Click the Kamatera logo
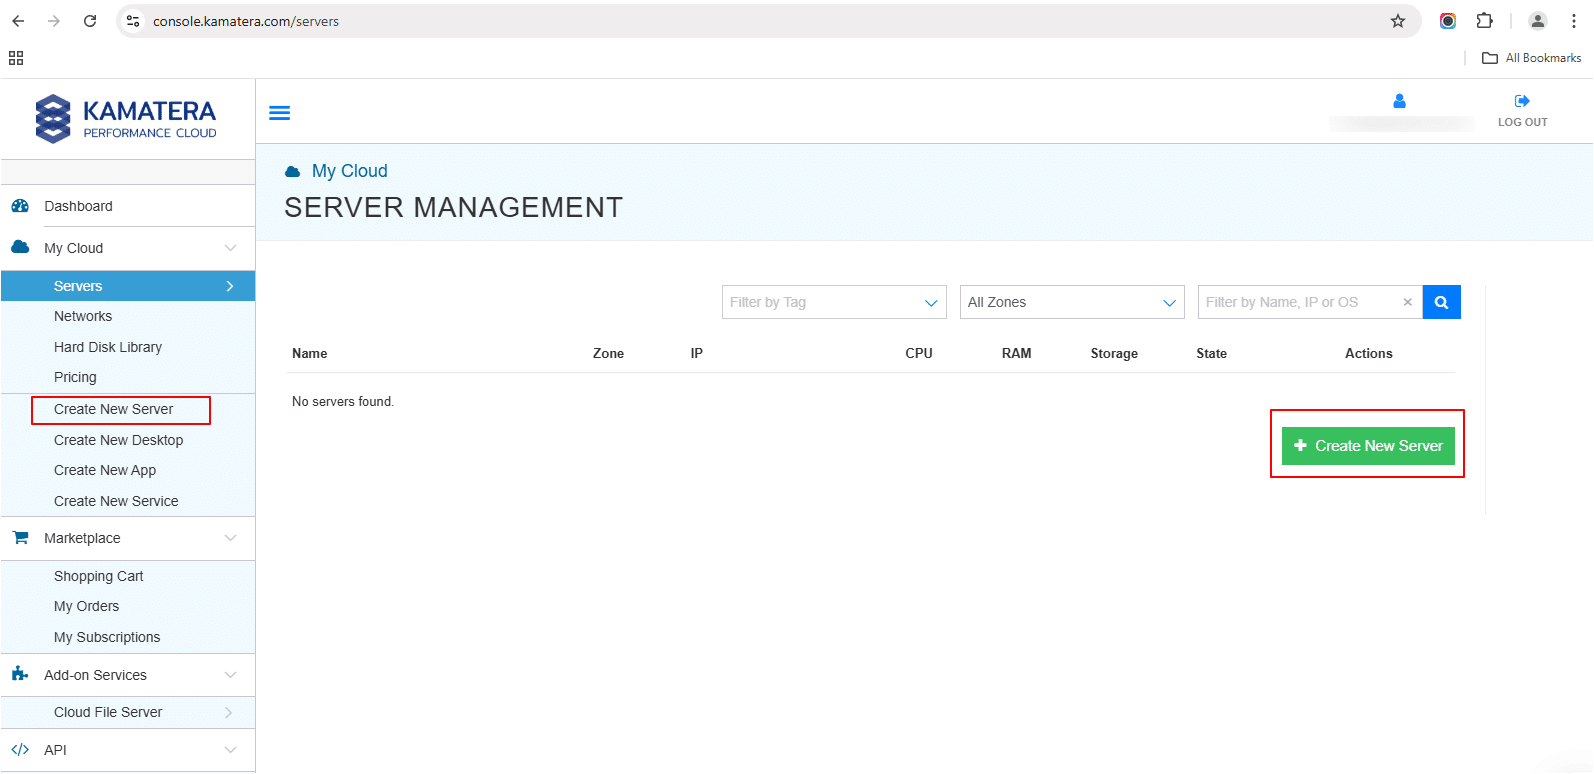The height and width of the screenshot is (774, 1594). click(x=126, y=119)
